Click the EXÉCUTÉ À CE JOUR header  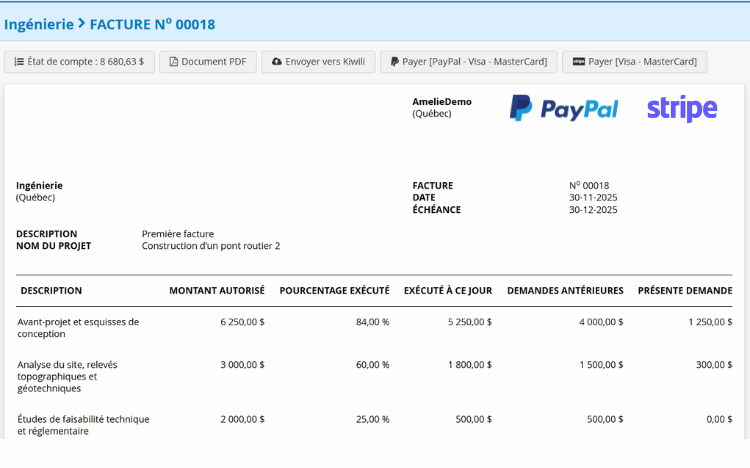[x=447, y=291]
